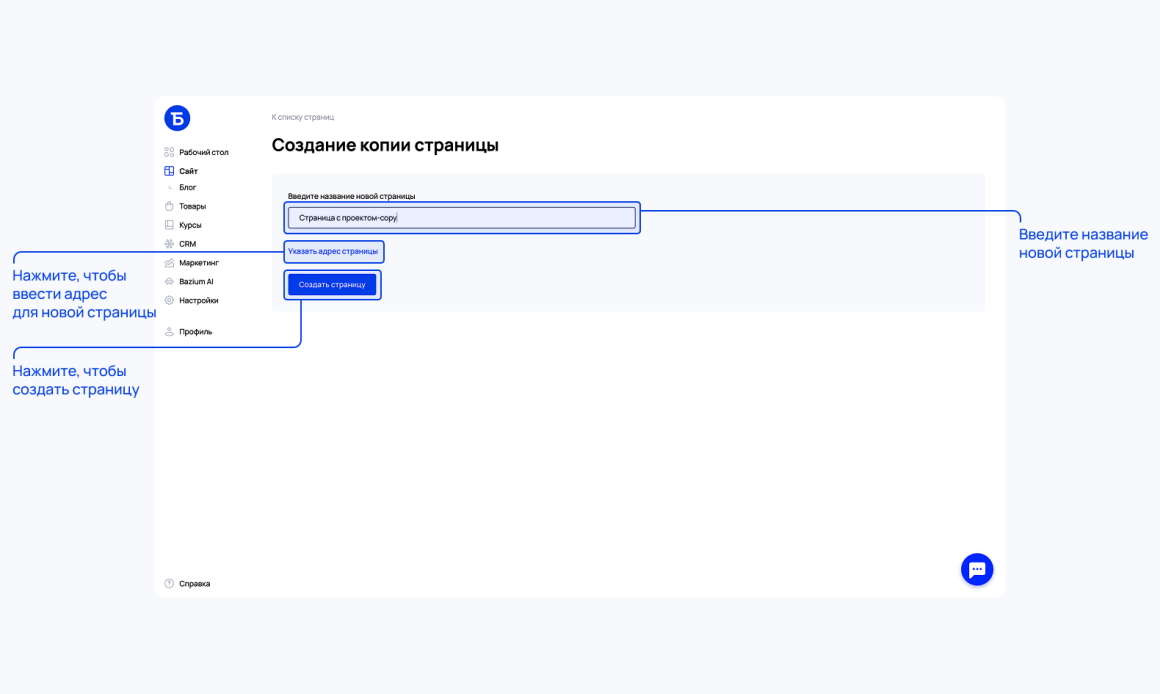Click the Bazium AI icon
Viewport: 1160px width, 694px height.
point(169,281)
